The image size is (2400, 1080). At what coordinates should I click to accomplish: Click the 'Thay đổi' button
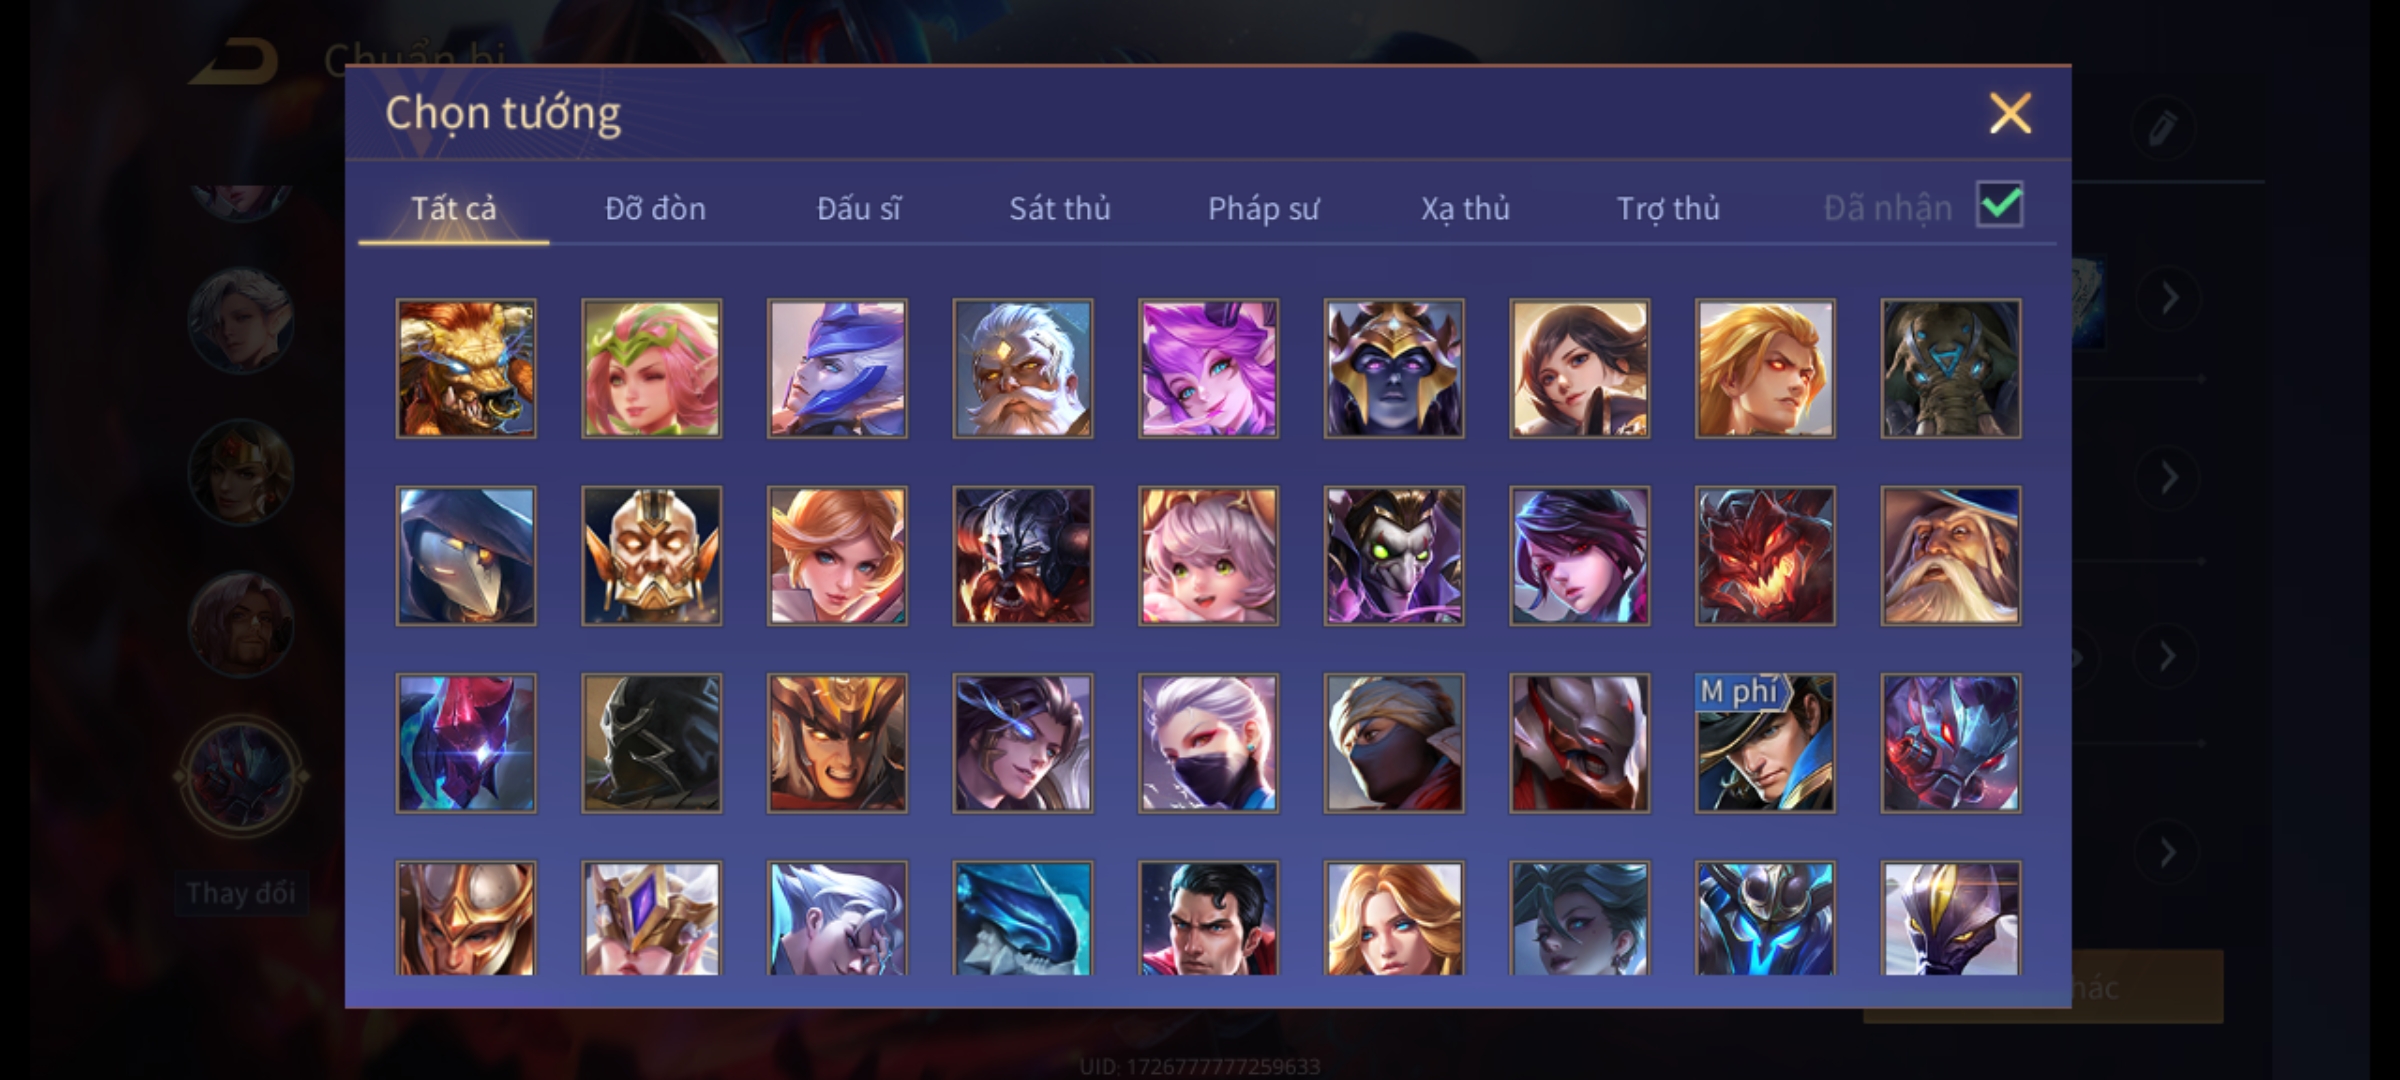point(241,892)
